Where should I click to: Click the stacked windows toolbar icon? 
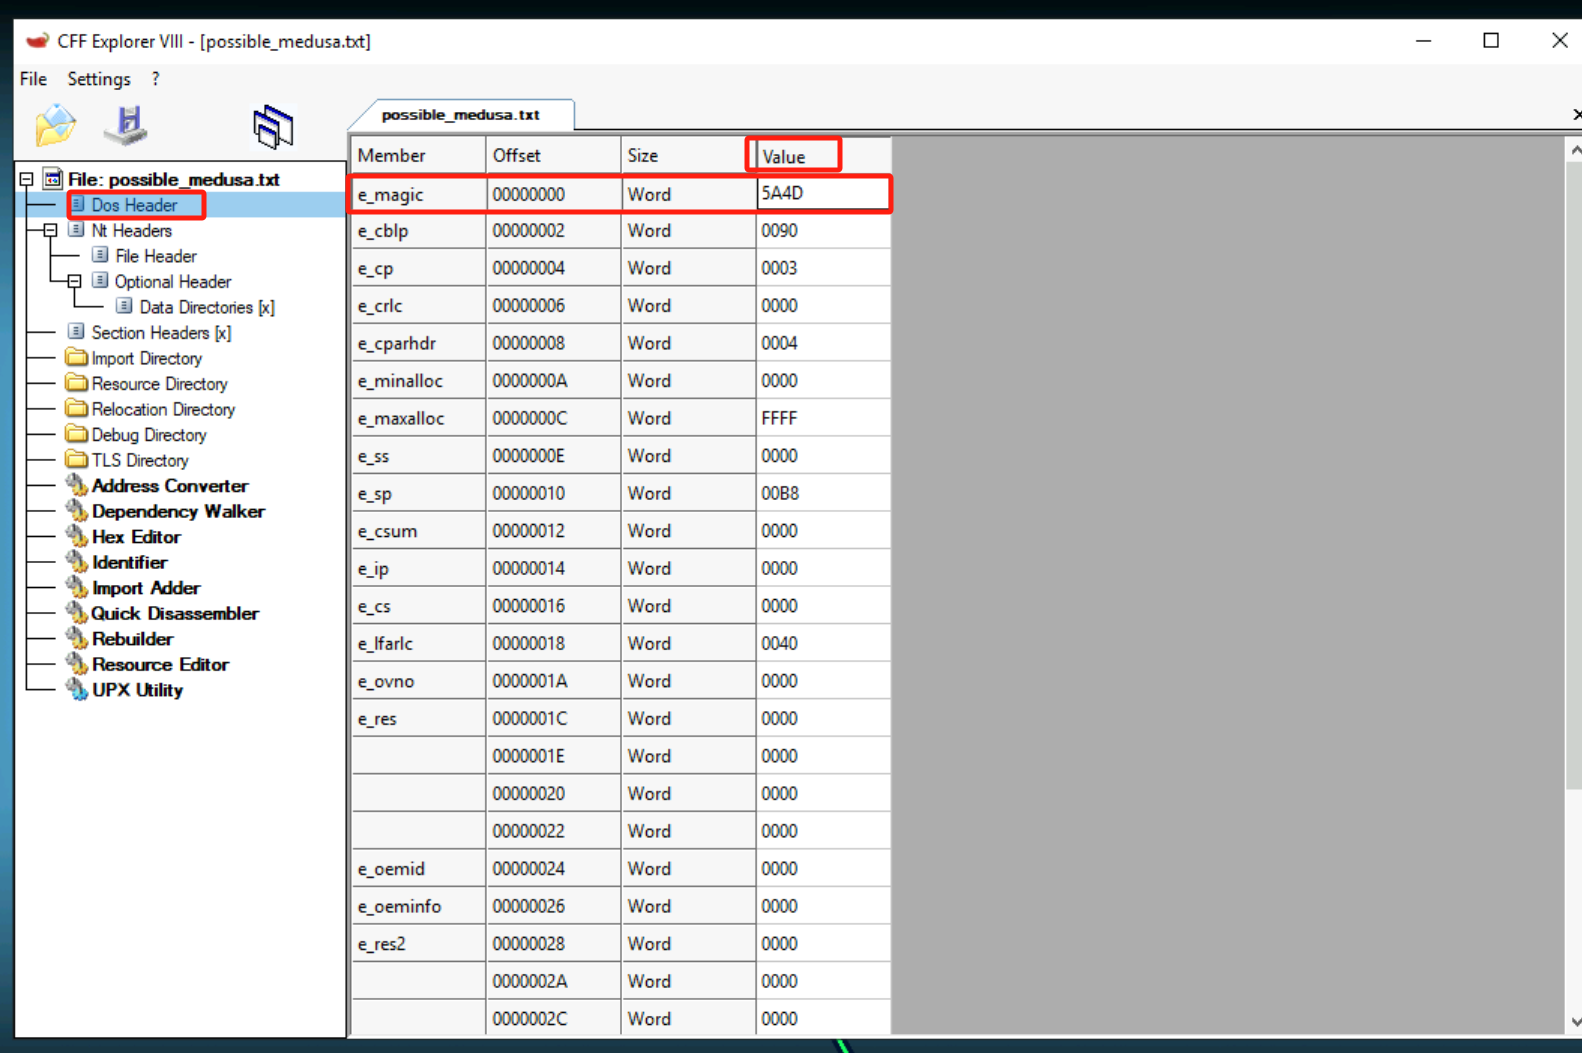click(273, 127)
